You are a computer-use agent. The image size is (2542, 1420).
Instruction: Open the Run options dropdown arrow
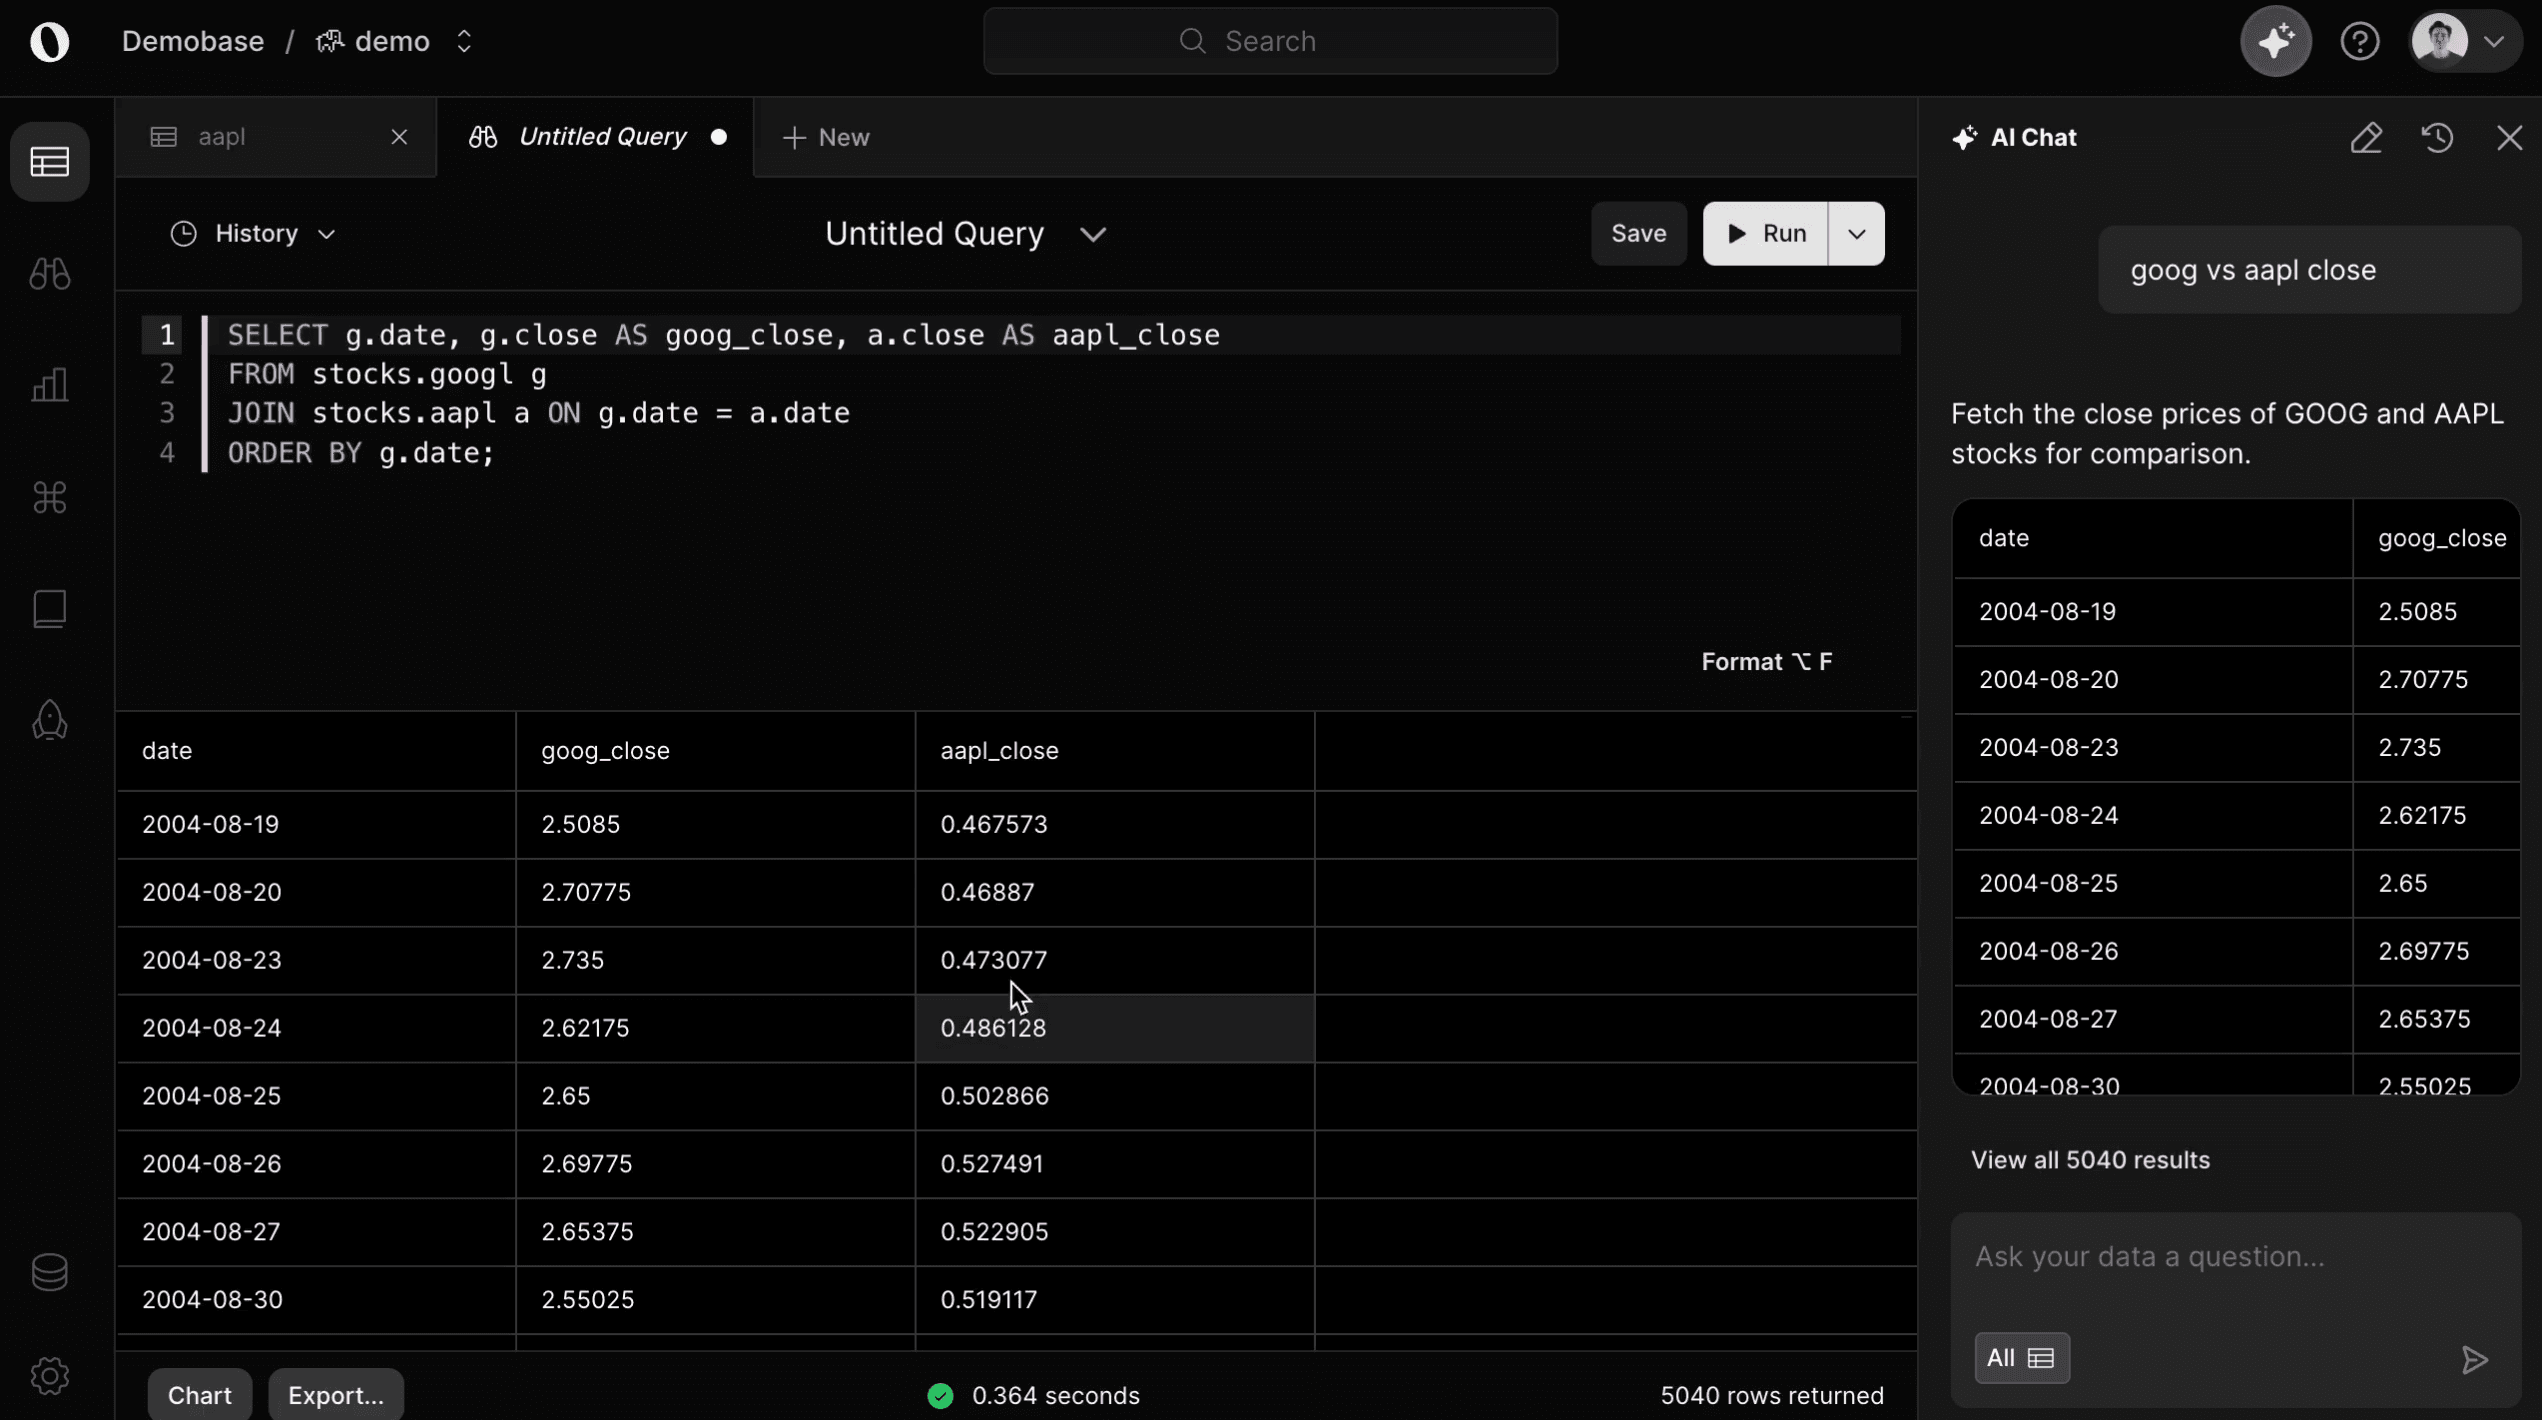(1856, 233)
